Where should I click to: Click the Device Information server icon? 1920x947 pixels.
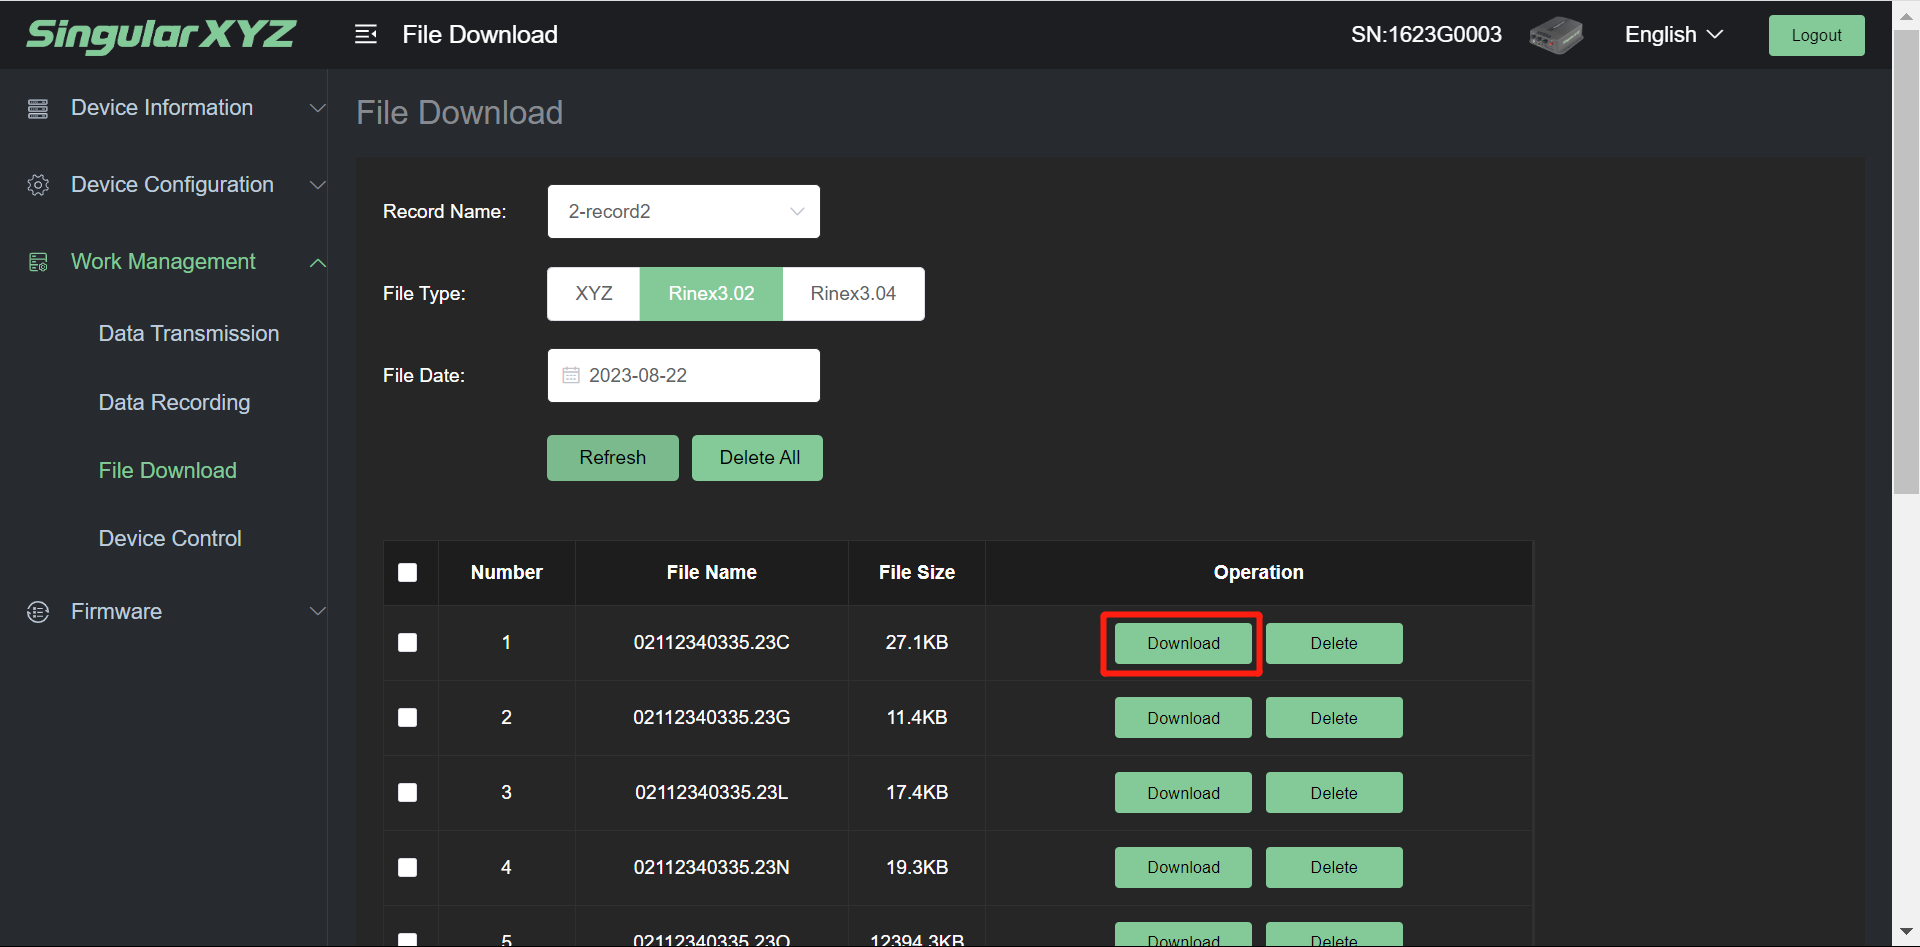[x=38, y=109]
